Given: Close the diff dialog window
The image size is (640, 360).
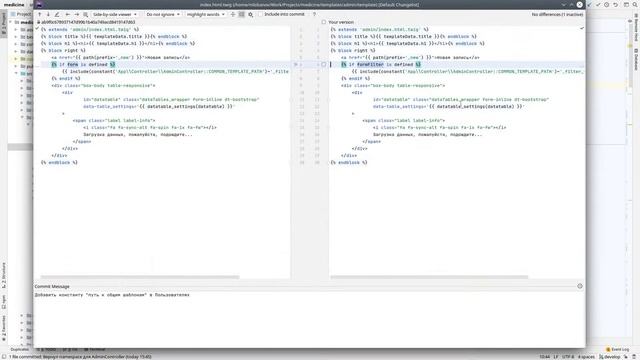Looking at the screenshot, I should click(580, 4).
